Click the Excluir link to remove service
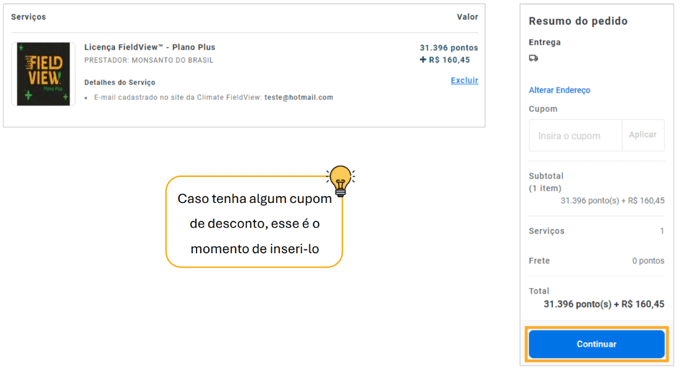Viewport: 688px width, 378px height. pyautogui.click(x=464, y=80)
